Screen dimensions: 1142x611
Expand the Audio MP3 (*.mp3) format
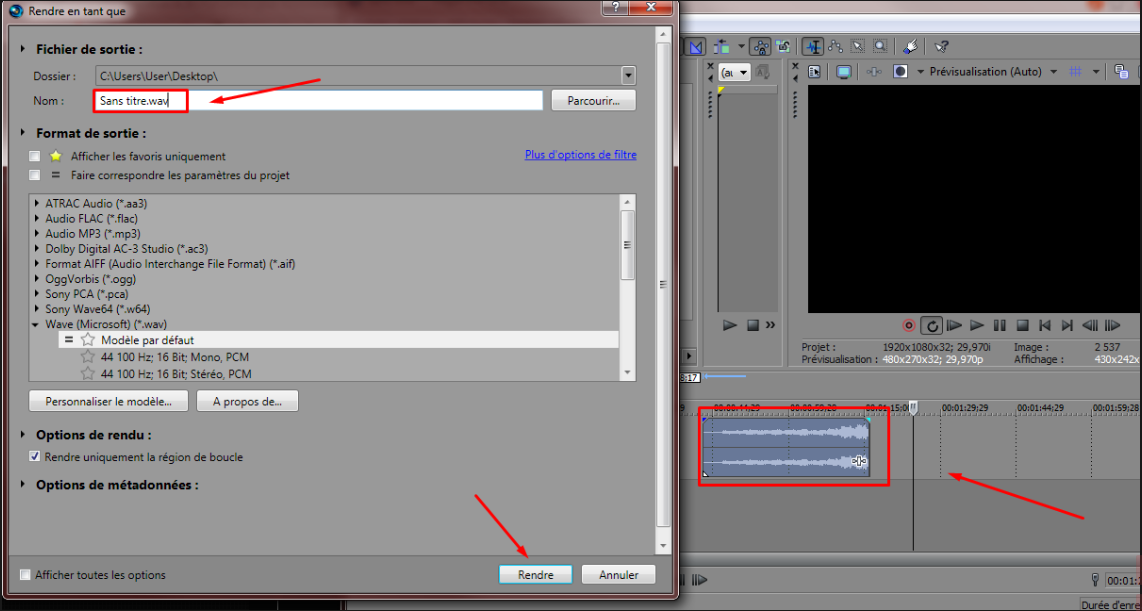click(38, 233)
